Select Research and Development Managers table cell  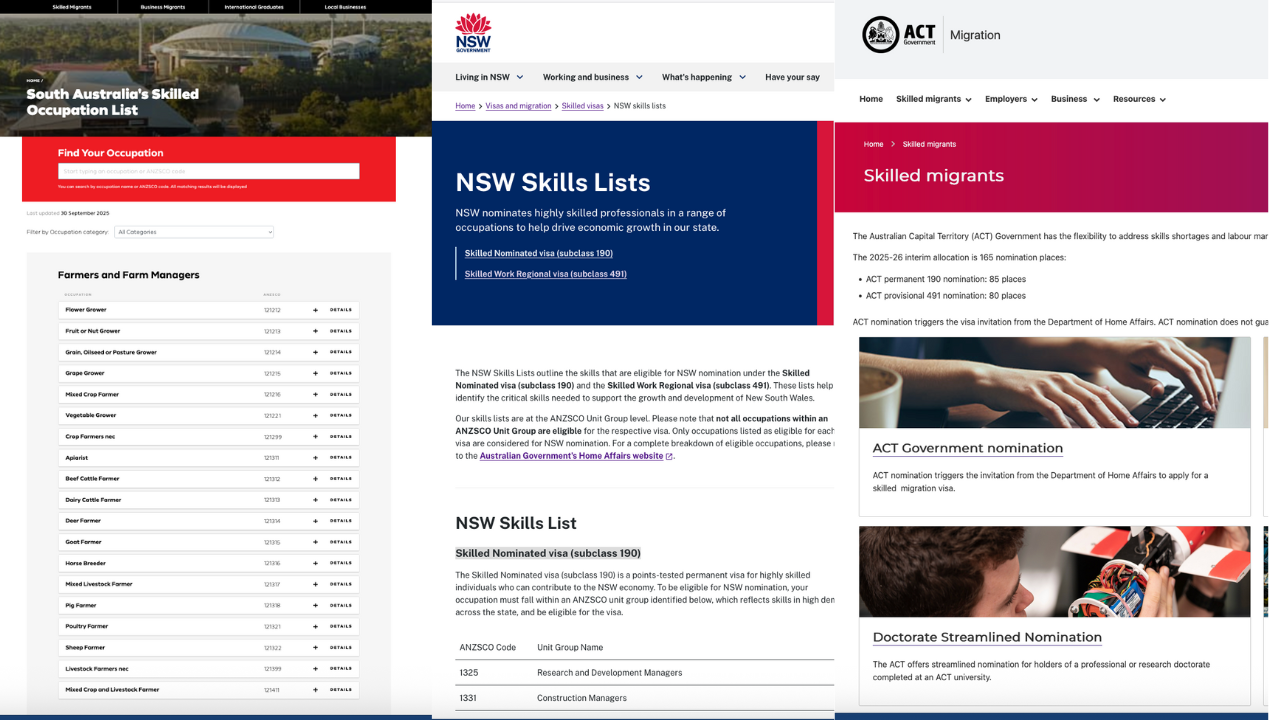[x=610, y=673]
